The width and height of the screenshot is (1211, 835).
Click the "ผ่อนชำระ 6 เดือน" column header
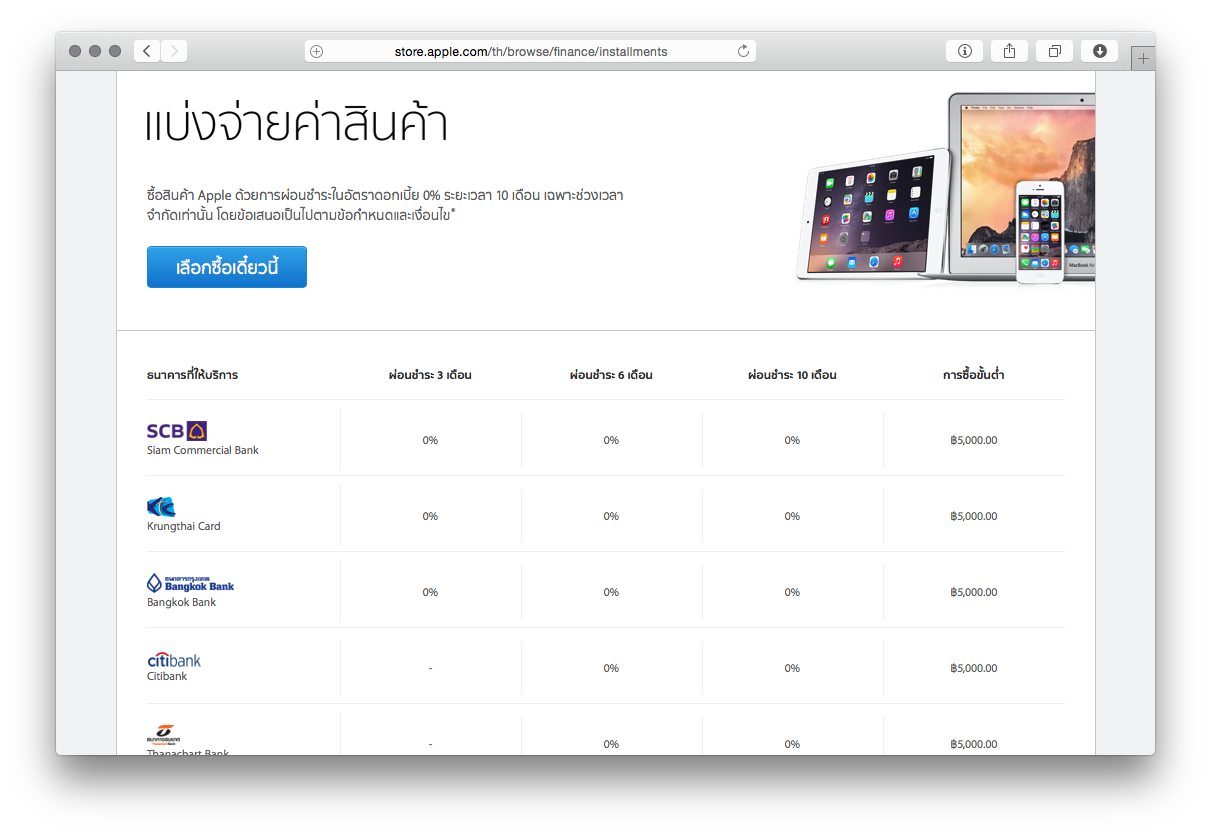coord(611,375)
